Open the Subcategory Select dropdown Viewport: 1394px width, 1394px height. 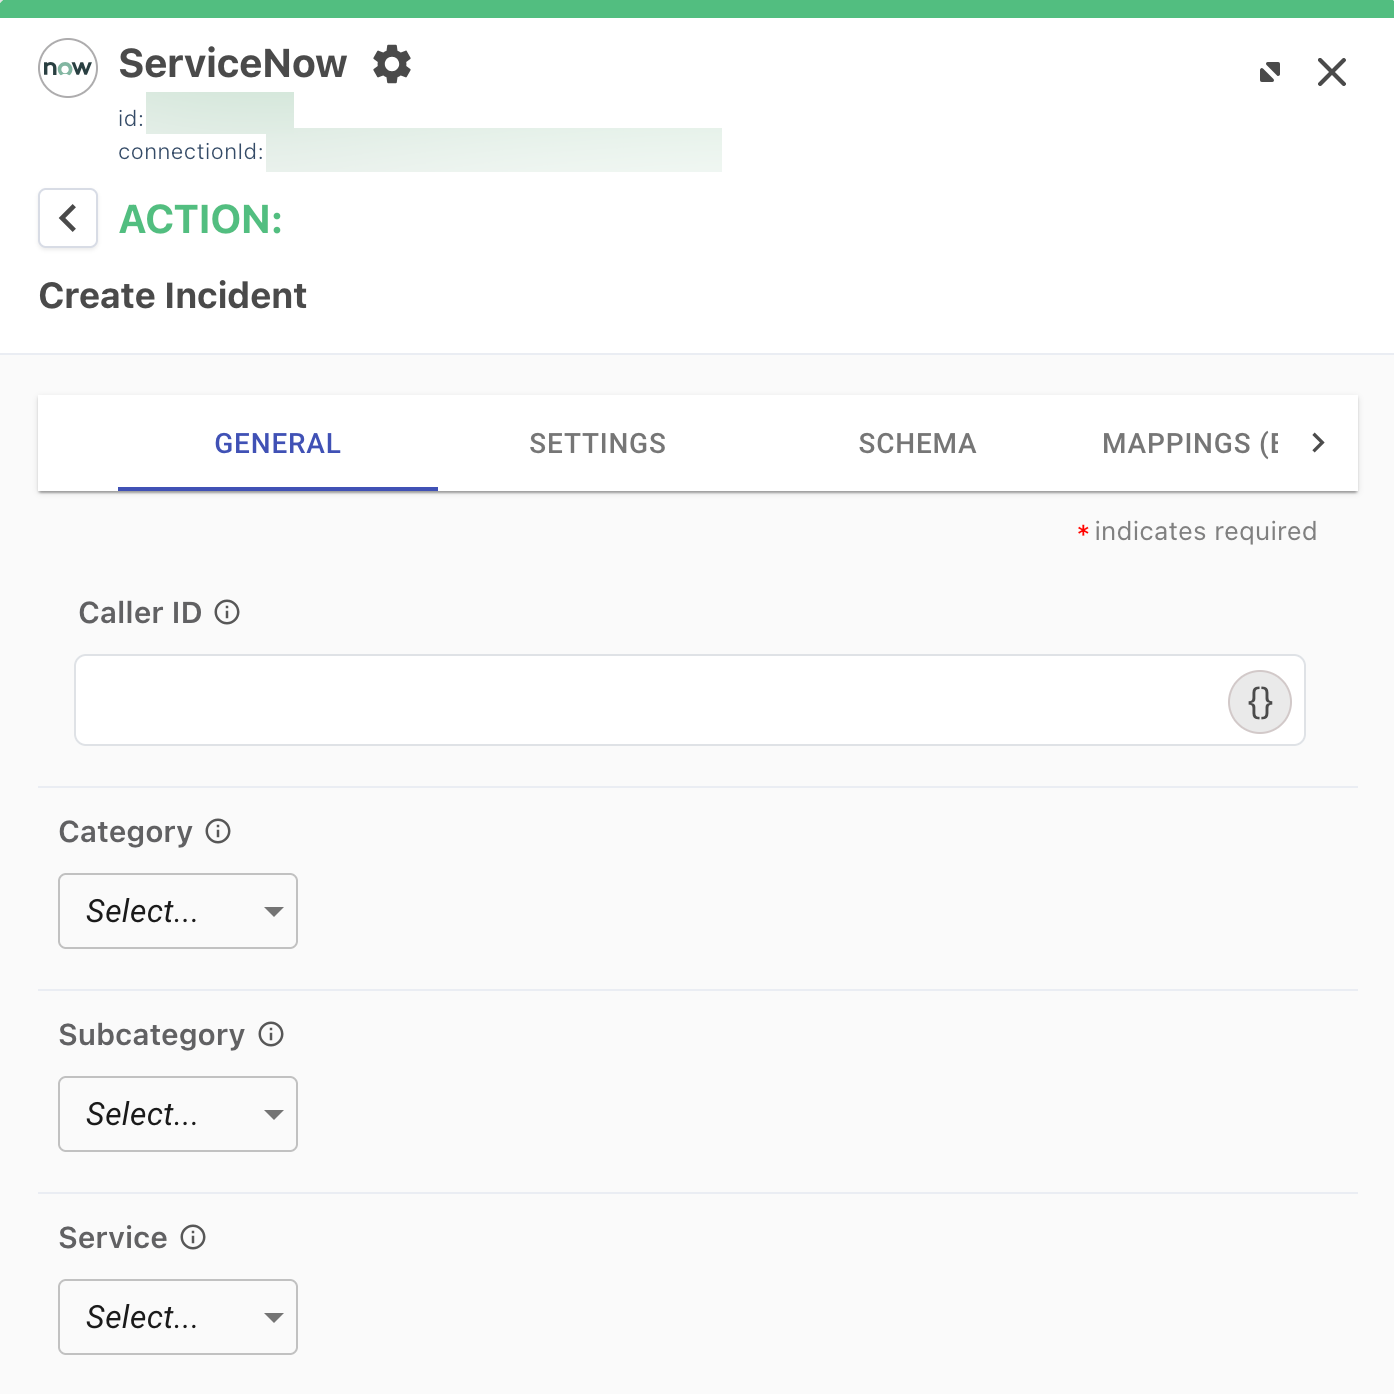click(x=177, y=1114)
